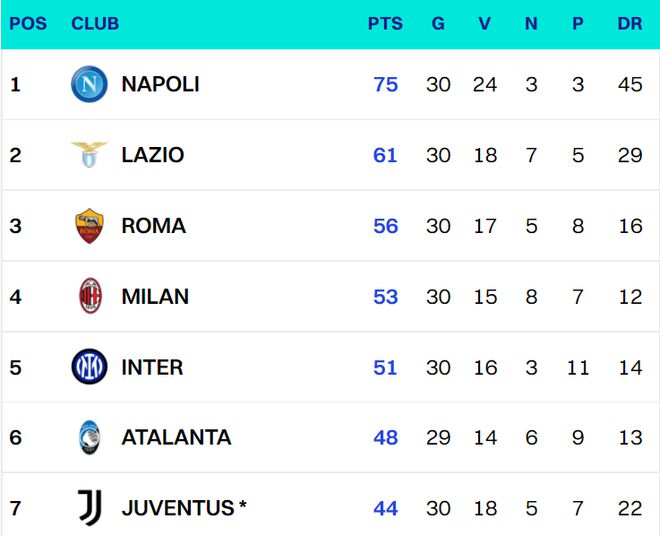660x536 pixels.
Task: Open the ATALANTA team page link
Action: pos(176,437)
